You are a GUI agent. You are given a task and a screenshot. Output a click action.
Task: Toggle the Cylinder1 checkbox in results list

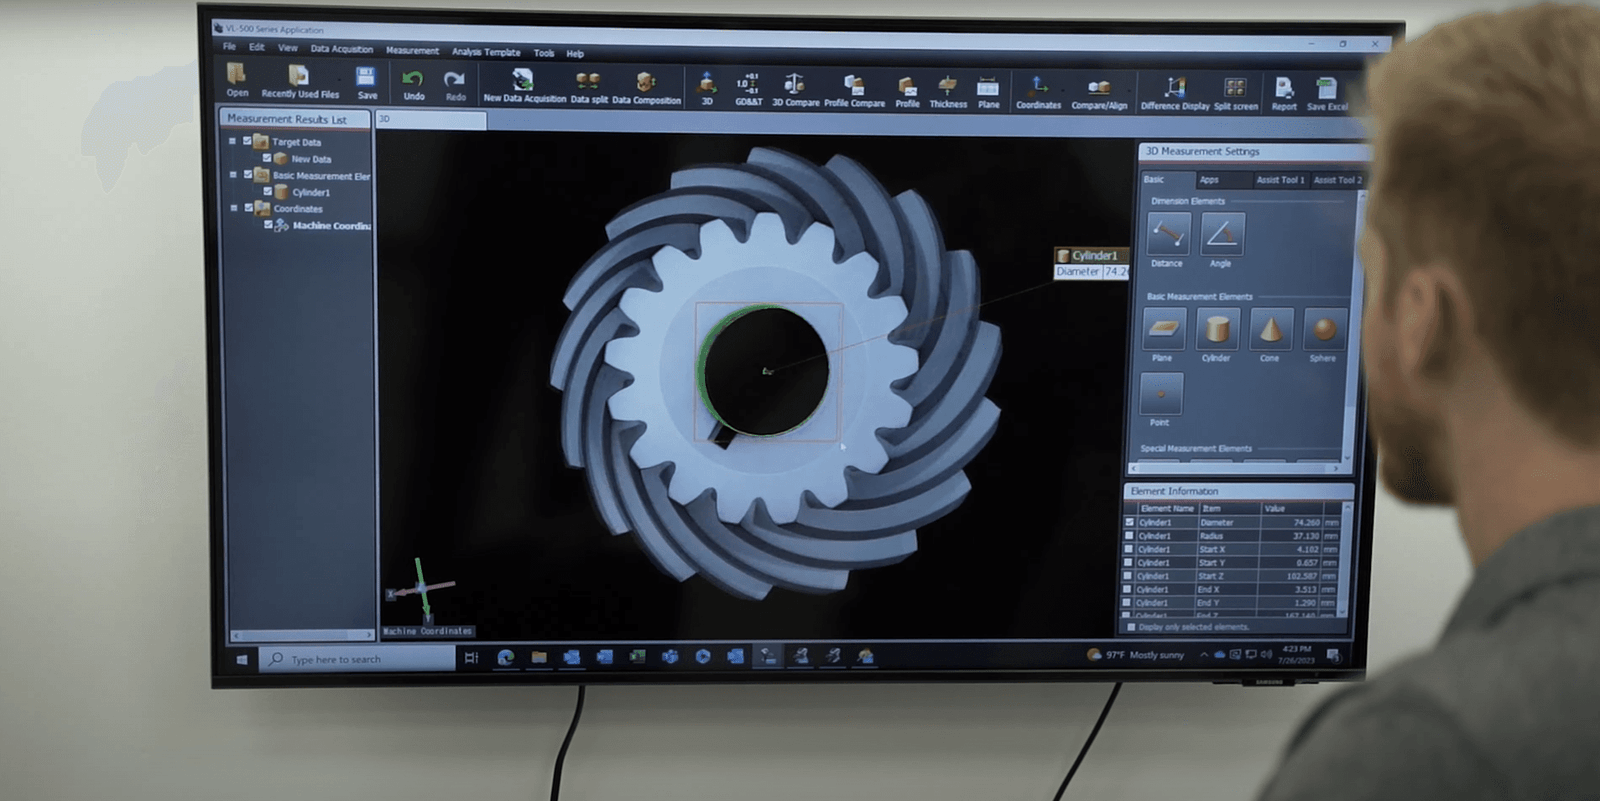click(267, 191)
